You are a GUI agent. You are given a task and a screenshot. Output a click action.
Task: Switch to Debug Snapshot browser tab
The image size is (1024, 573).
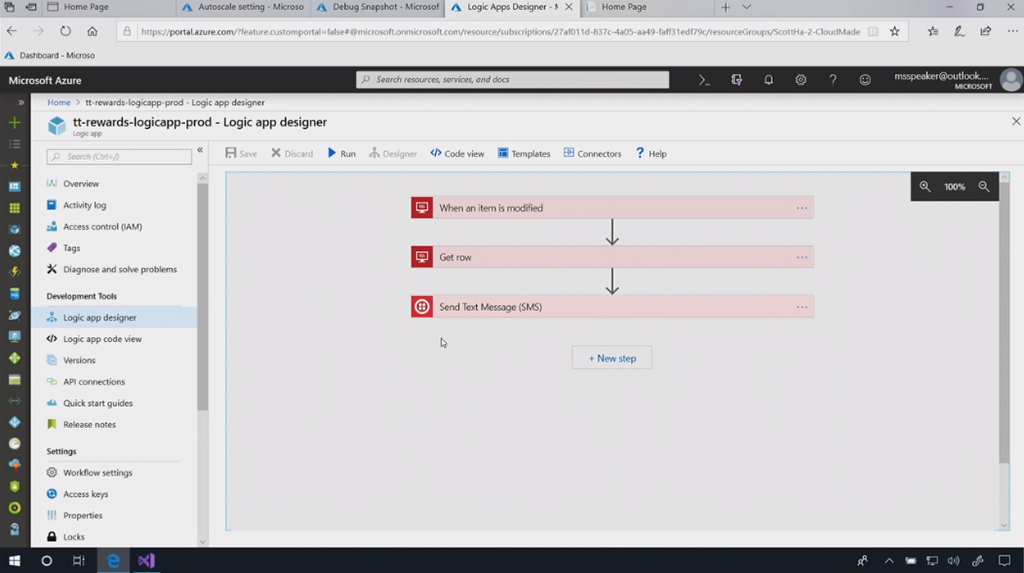378,7
